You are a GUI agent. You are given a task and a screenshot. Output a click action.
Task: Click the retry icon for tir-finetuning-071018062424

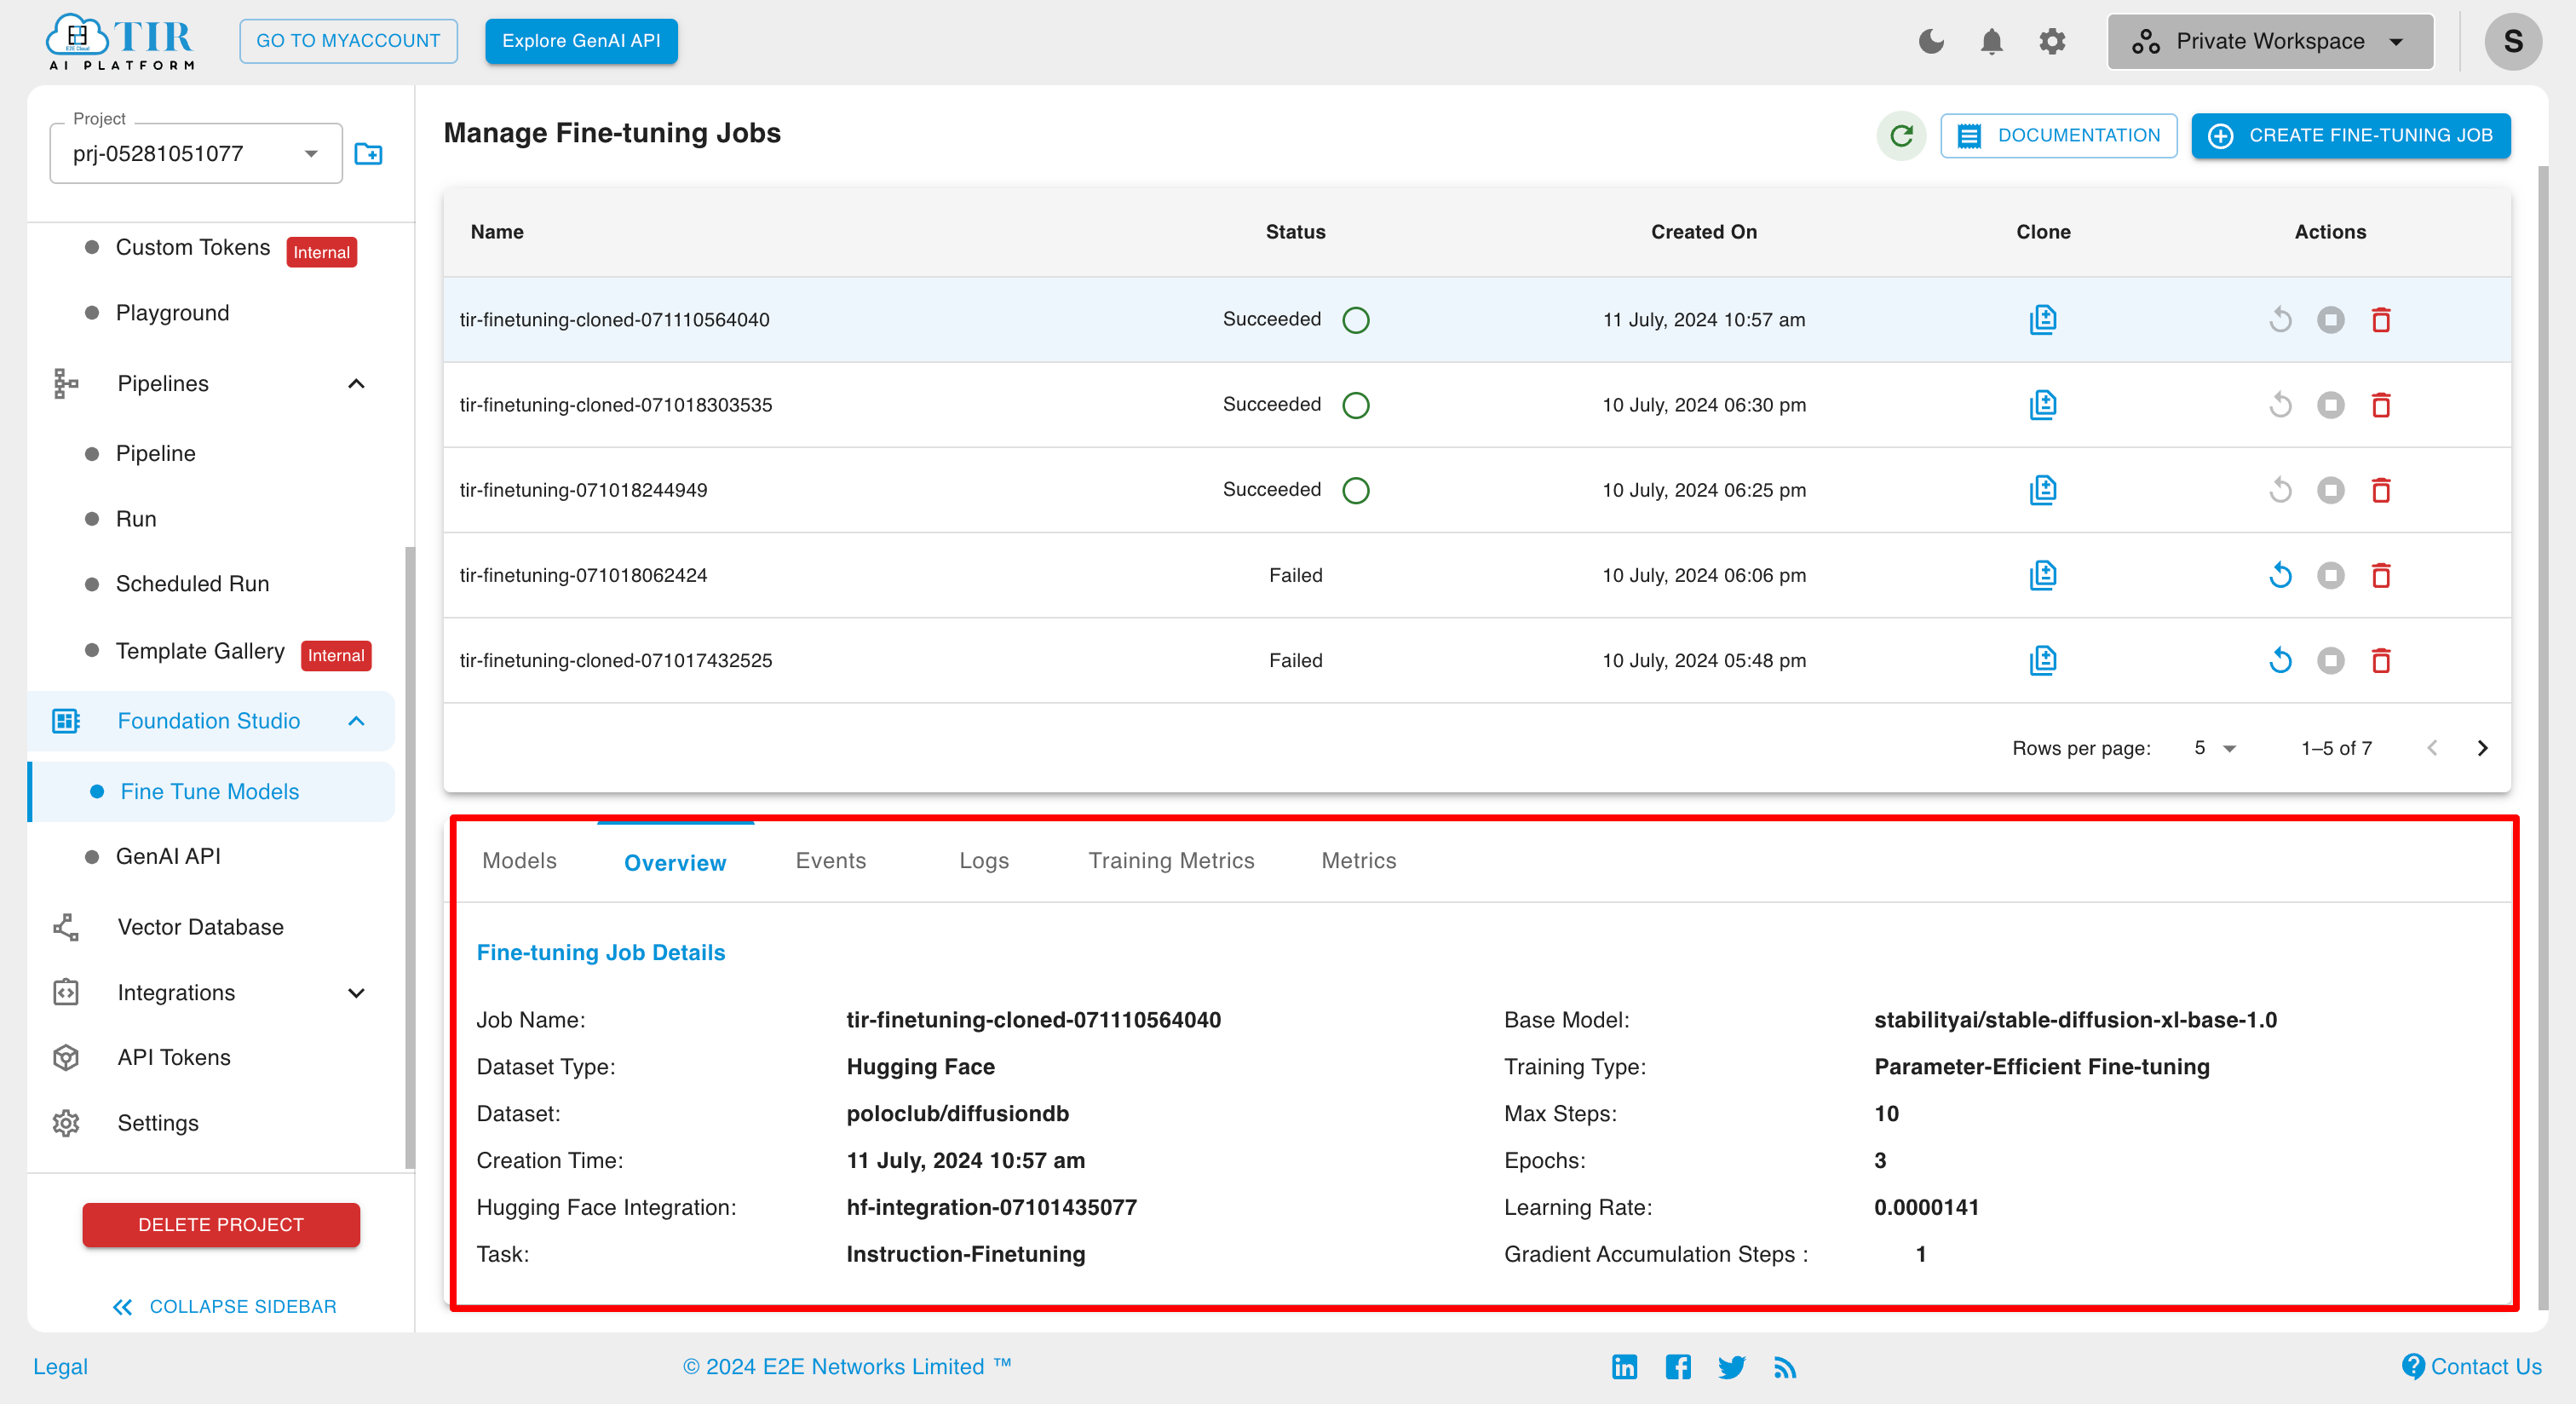2279,576
